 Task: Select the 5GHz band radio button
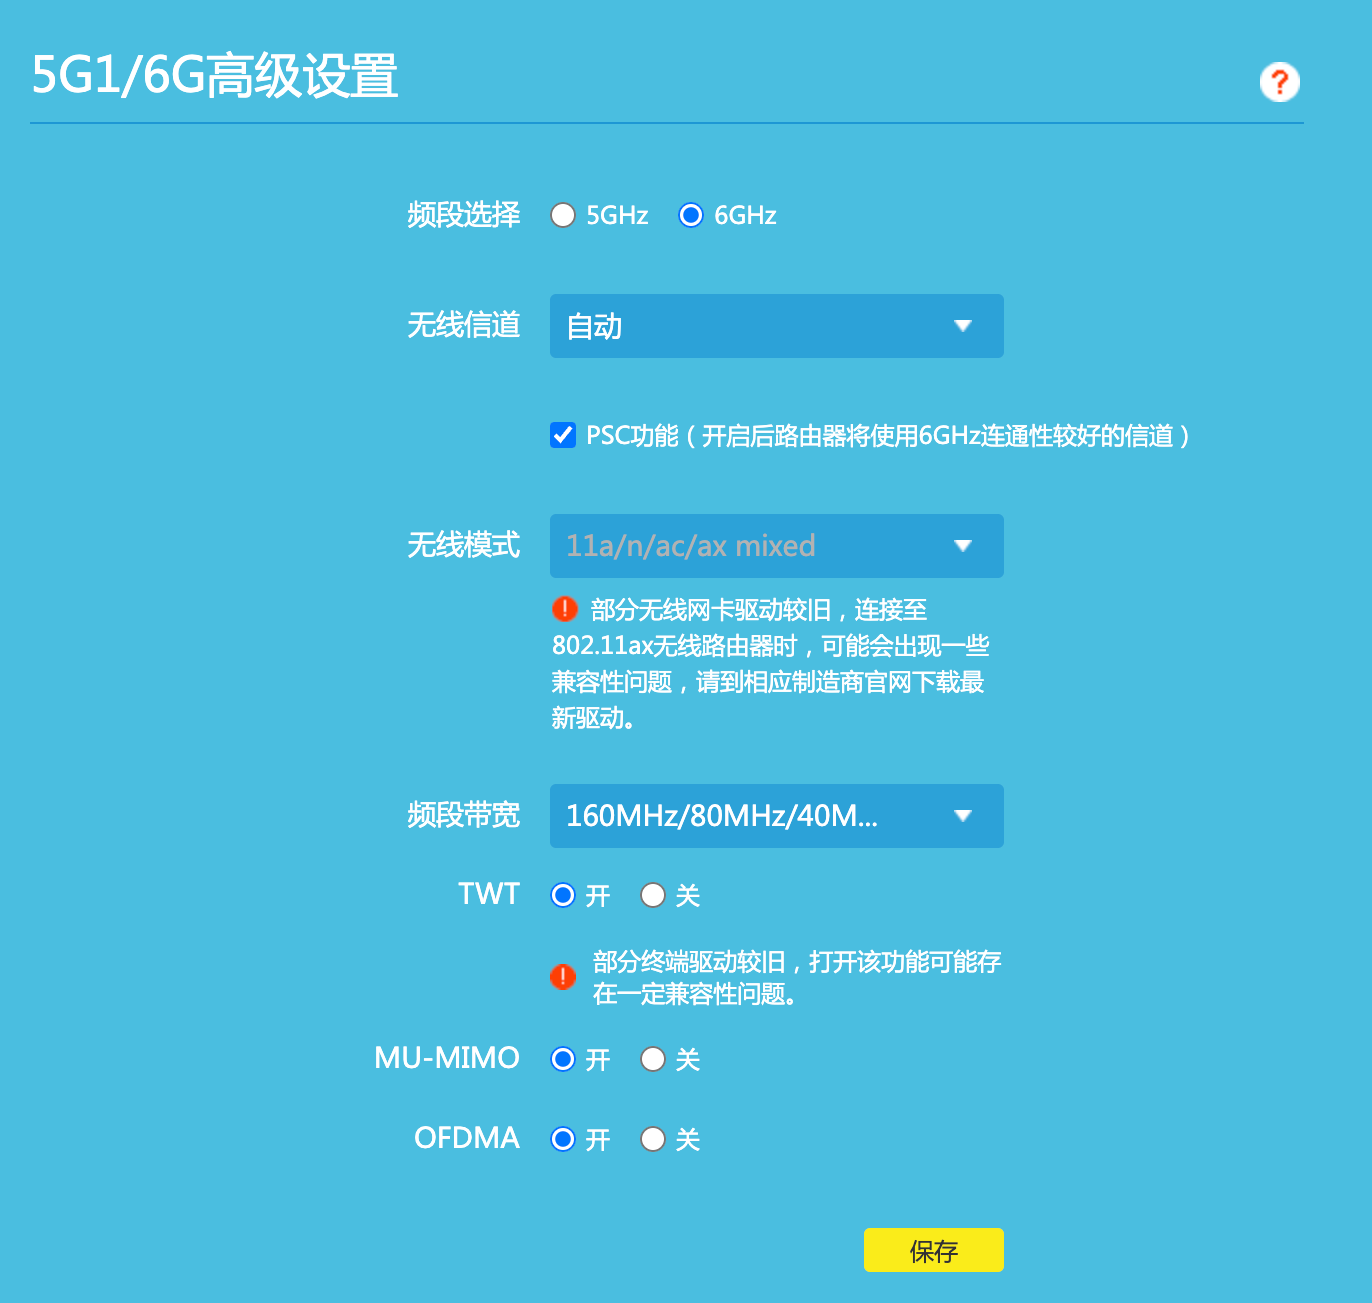pos(563,215)
